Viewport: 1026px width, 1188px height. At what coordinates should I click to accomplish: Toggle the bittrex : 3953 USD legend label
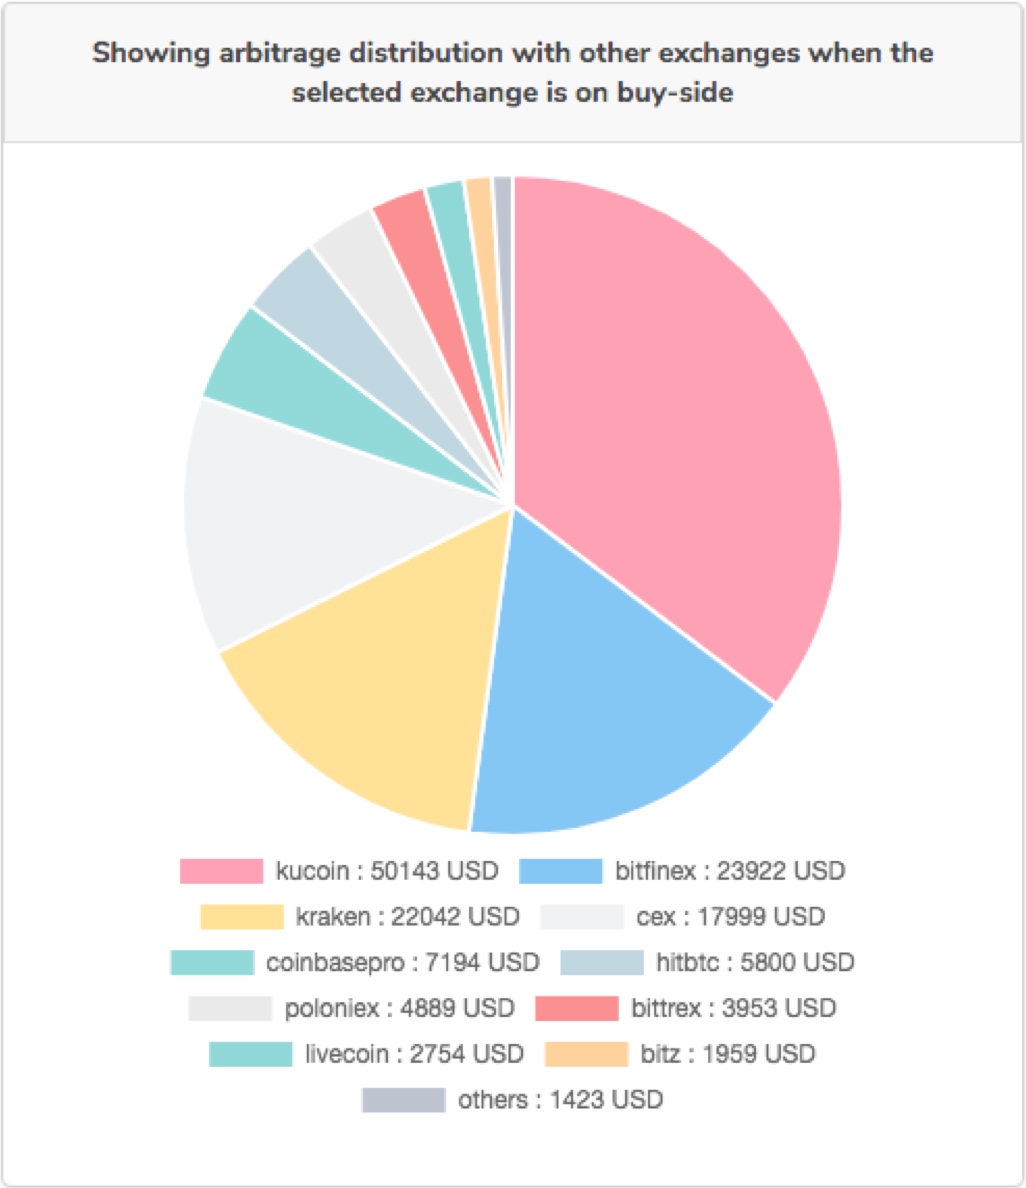733,1008
